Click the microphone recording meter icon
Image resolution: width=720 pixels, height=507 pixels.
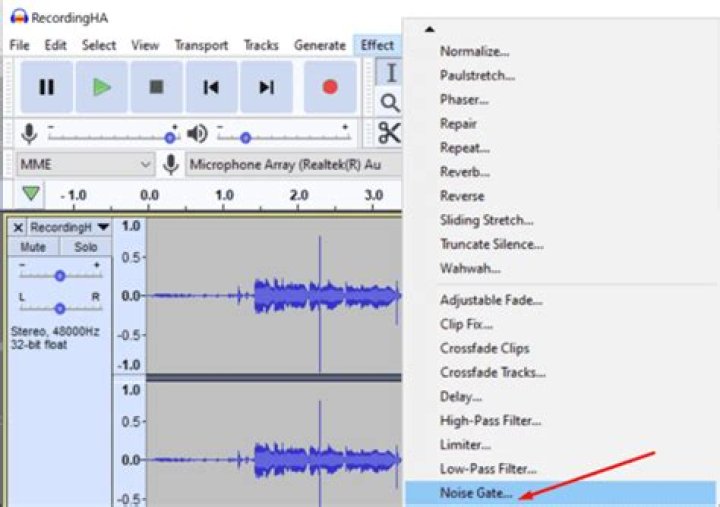[30, 133]
